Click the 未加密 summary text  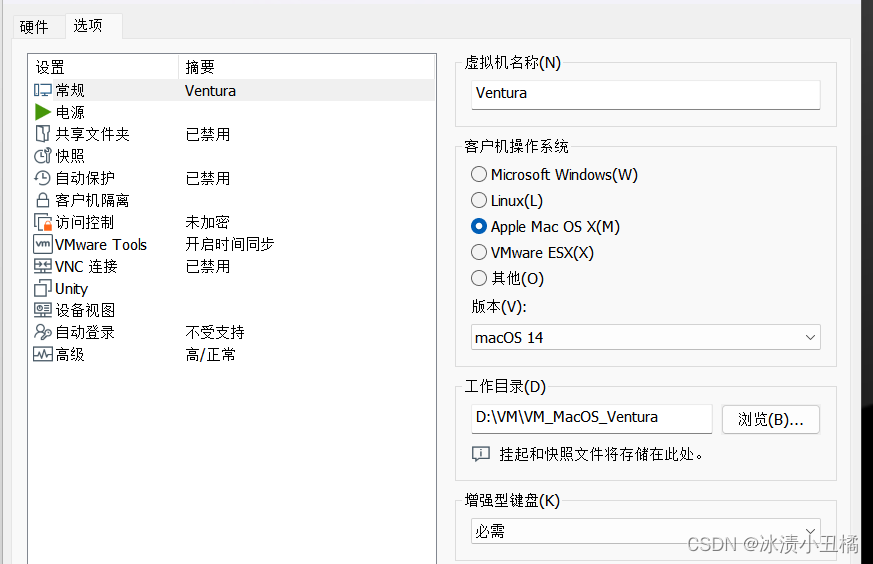tap(208, 222)
